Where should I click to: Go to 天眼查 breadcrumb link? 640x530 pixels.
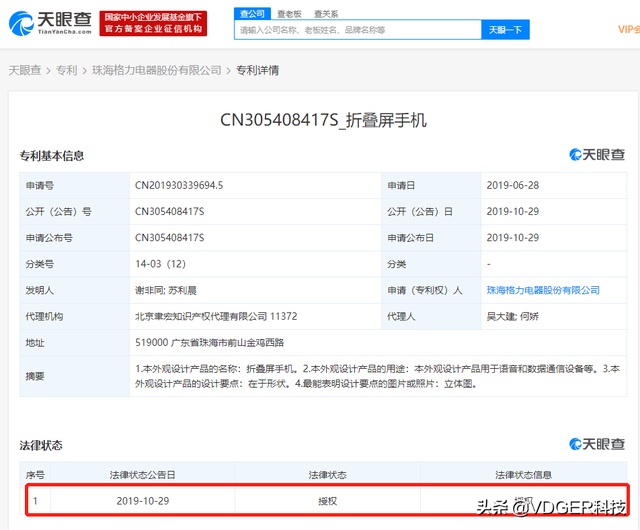(x=25, y=70)
